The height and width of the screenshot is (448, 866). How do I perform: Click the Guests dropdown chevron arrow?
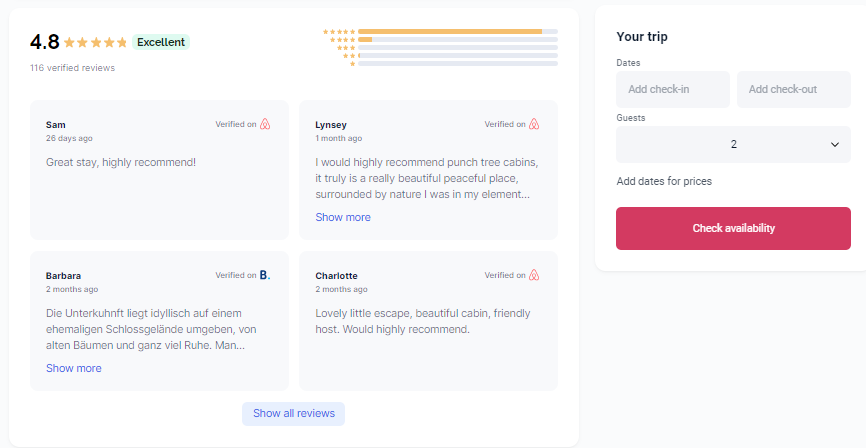pyautogui.click(x=835, y=145)
